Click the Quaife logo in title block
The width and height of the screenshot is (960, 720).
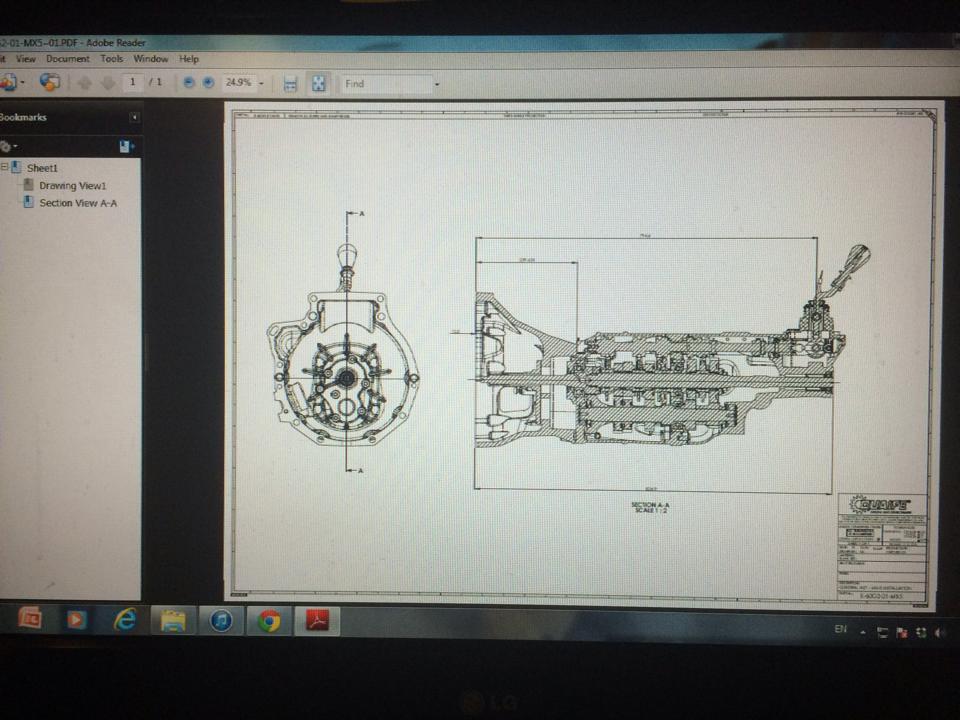coord(880,505)
